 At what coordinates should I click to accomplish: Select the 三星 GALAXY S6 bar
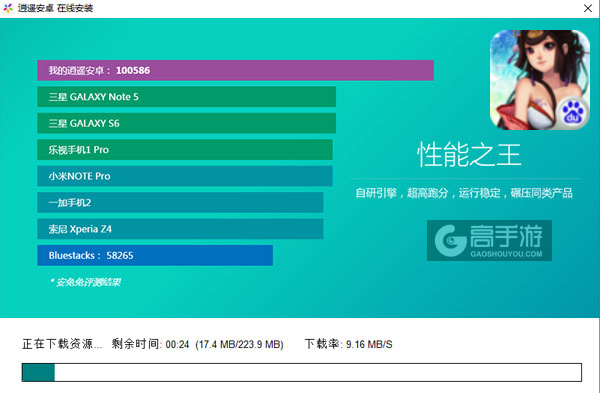[x=186, y=123]
